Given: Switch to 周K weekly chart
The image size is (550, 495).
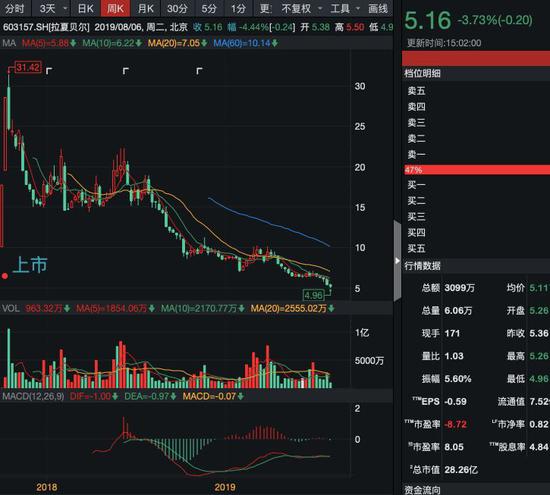Looking at the screenshot, I should point(115,8).
